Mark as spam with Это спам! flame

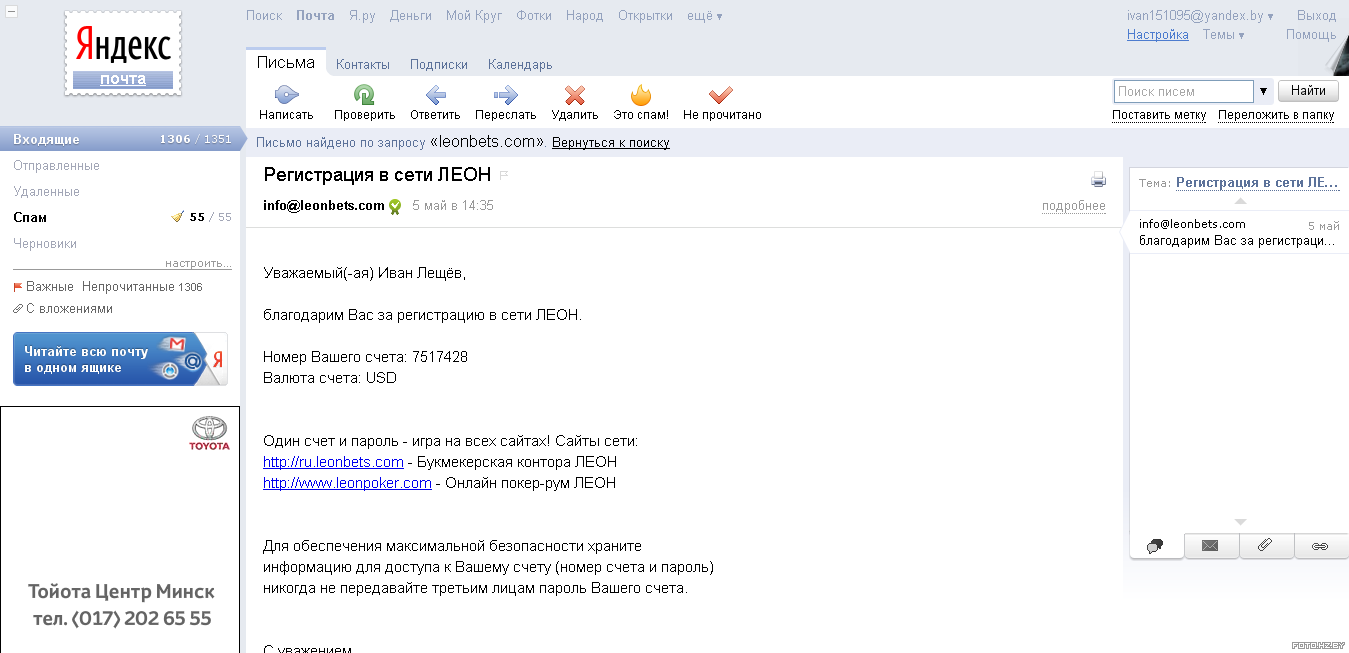pos(641,95)
